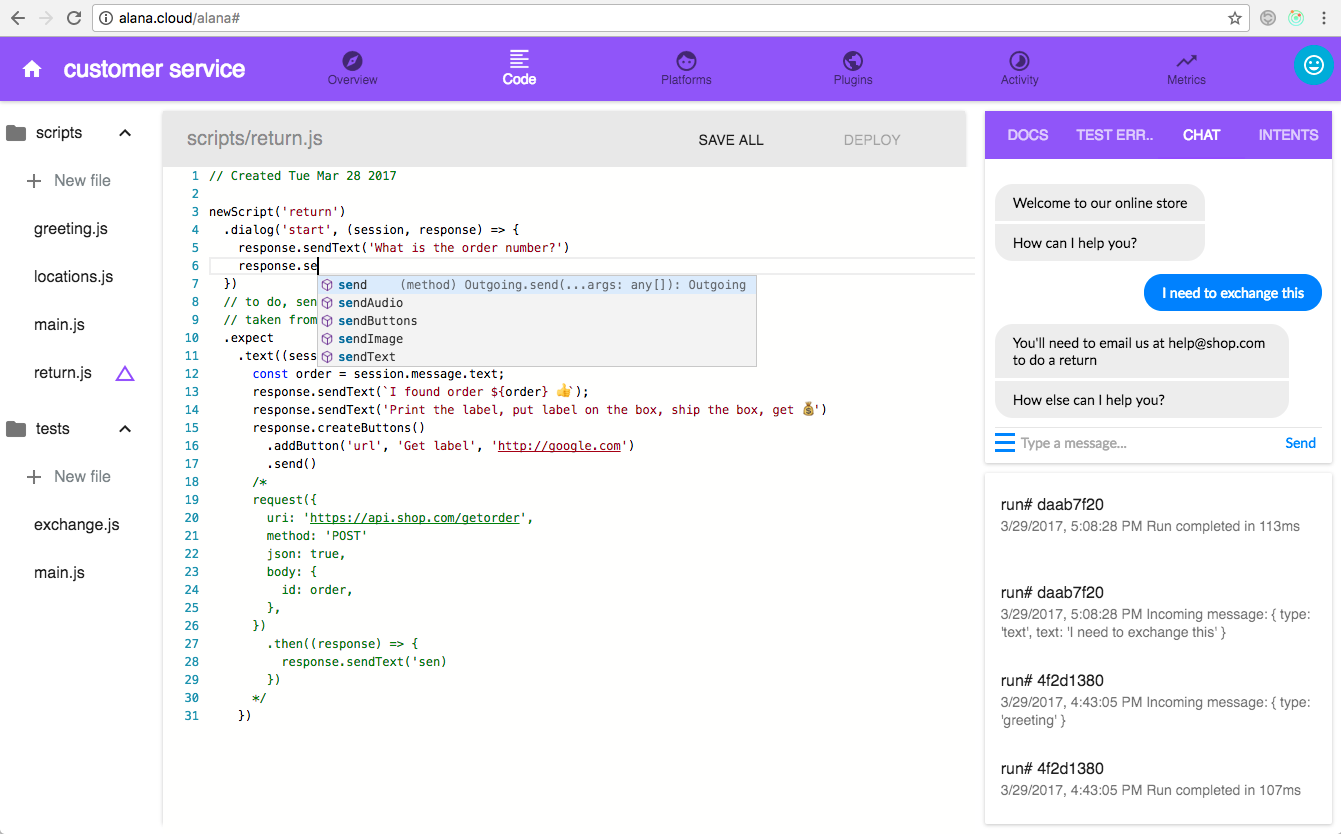The image size is (1341, 834).
Task: Click the customer service title
Action: pos(154,69)
